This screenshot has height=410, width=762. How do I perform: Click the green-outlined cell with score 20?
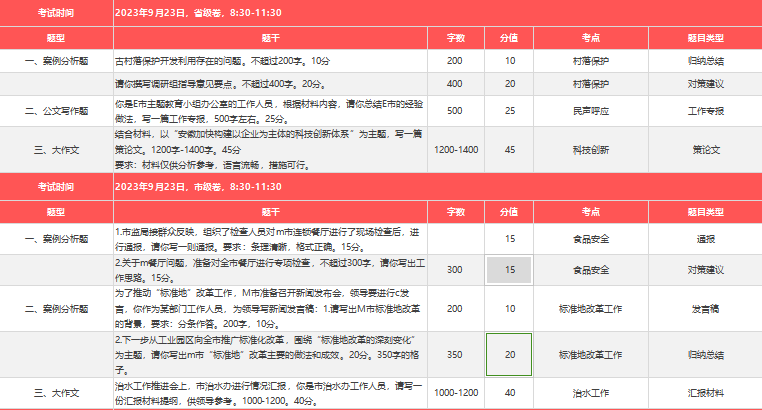[510, 354]
